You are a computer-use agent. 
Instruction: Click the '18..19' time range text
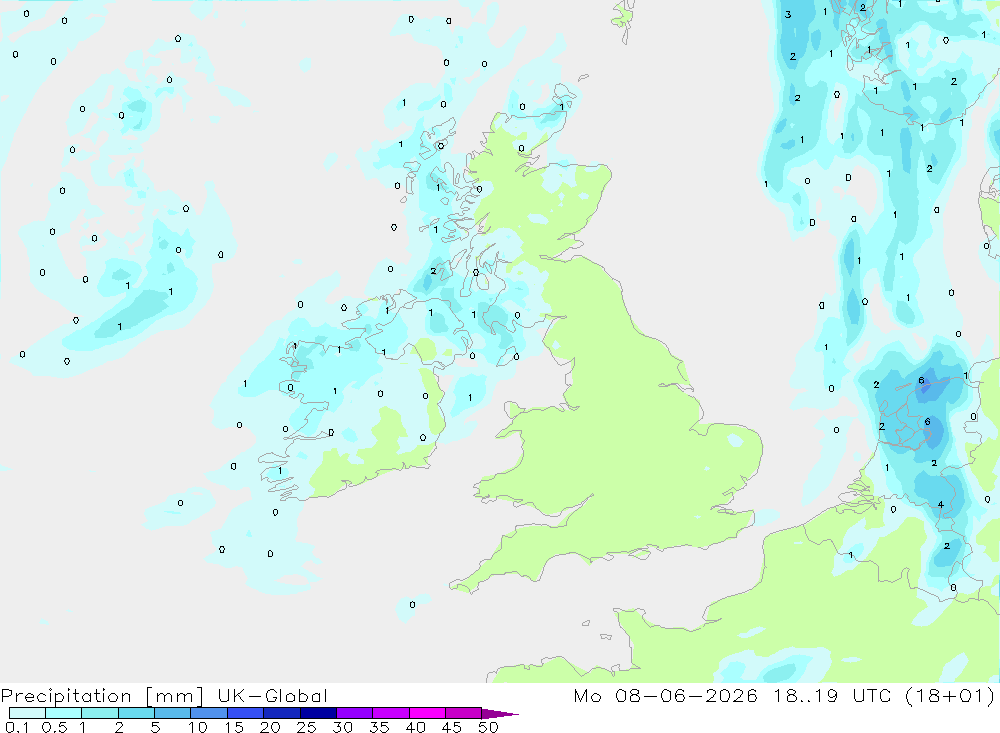click(x=805, y=695)
